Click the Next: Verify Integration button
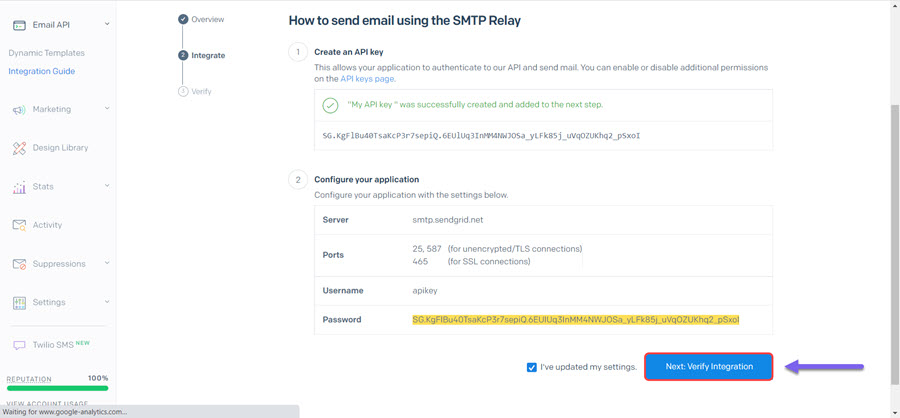900x418 pixels. tap(709, 366)
